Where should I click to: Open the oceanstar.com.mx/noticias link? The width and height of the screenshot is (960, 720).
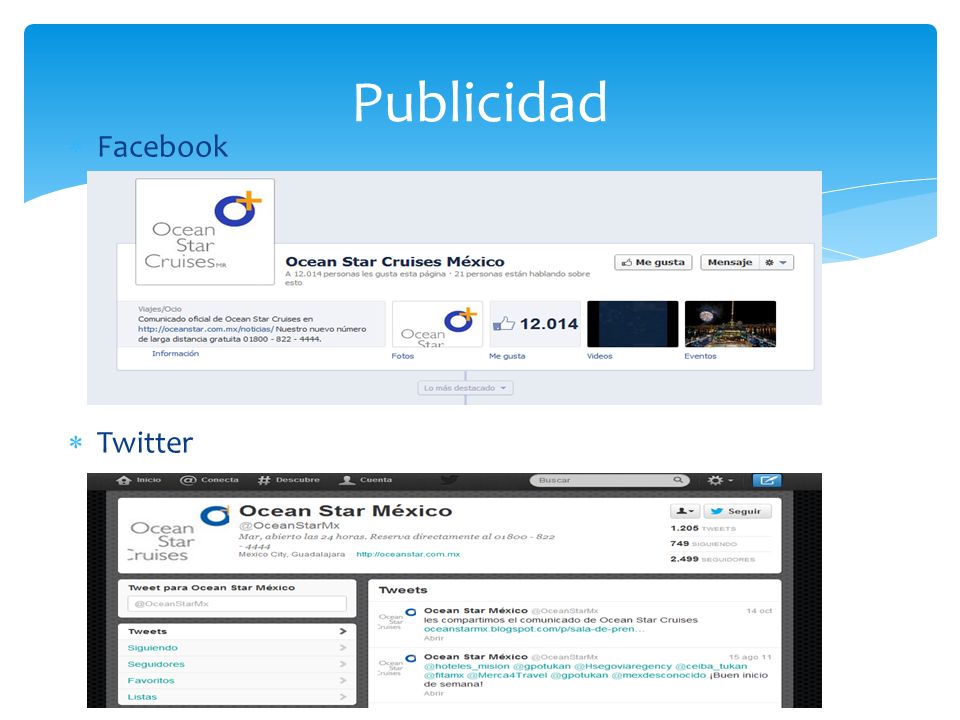point(206,329)
